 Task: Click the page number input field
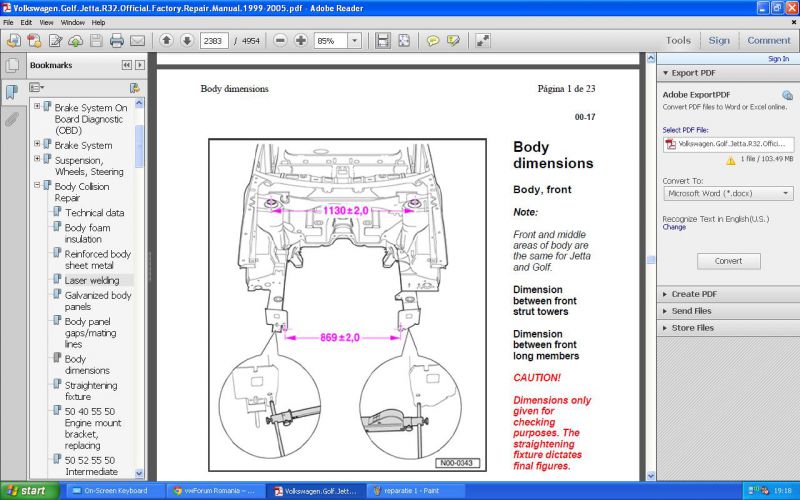(x=213, y=41)
